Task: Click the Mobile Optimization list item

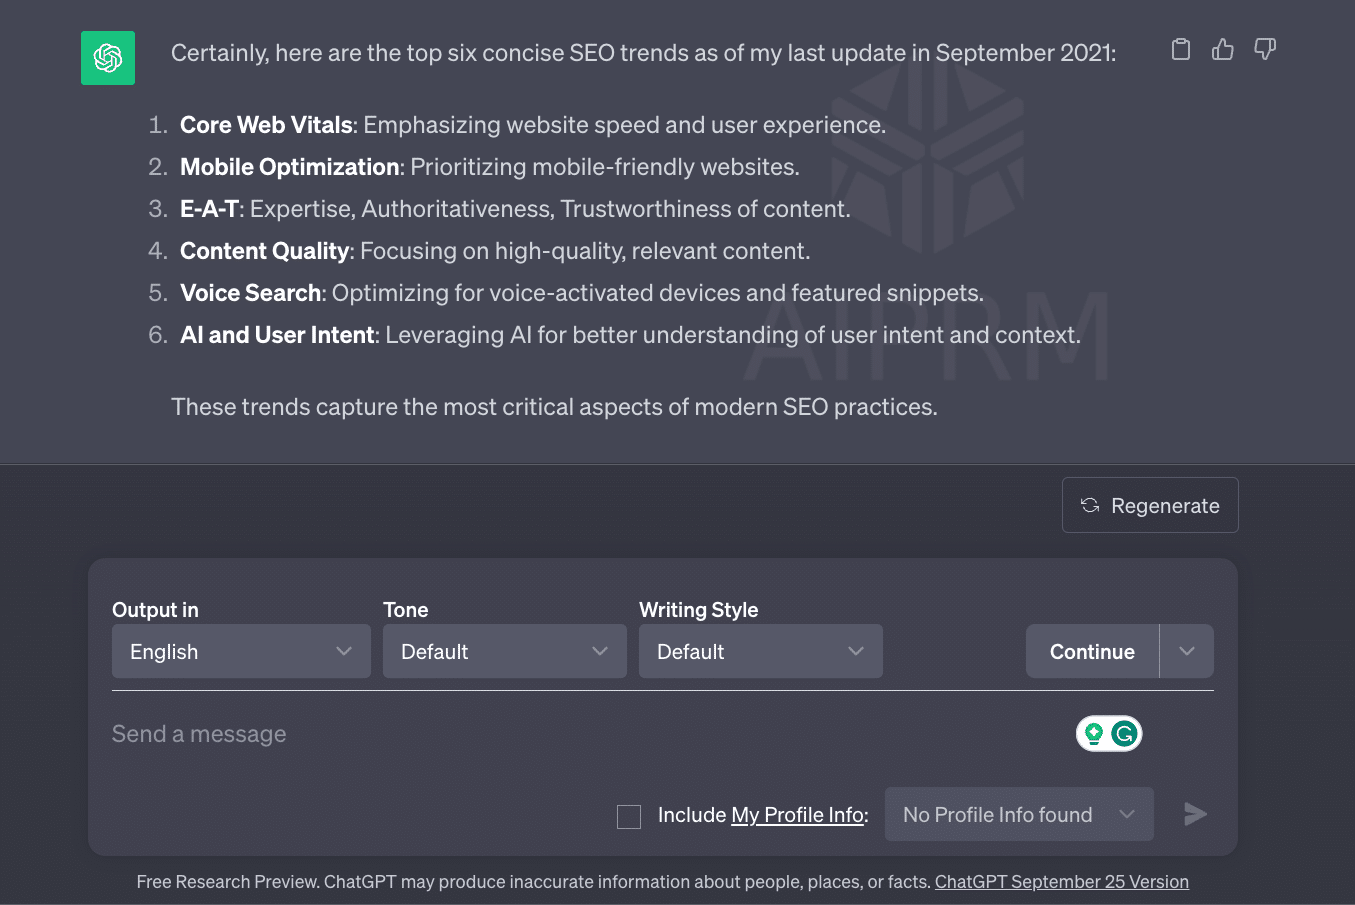Action: 490,167
